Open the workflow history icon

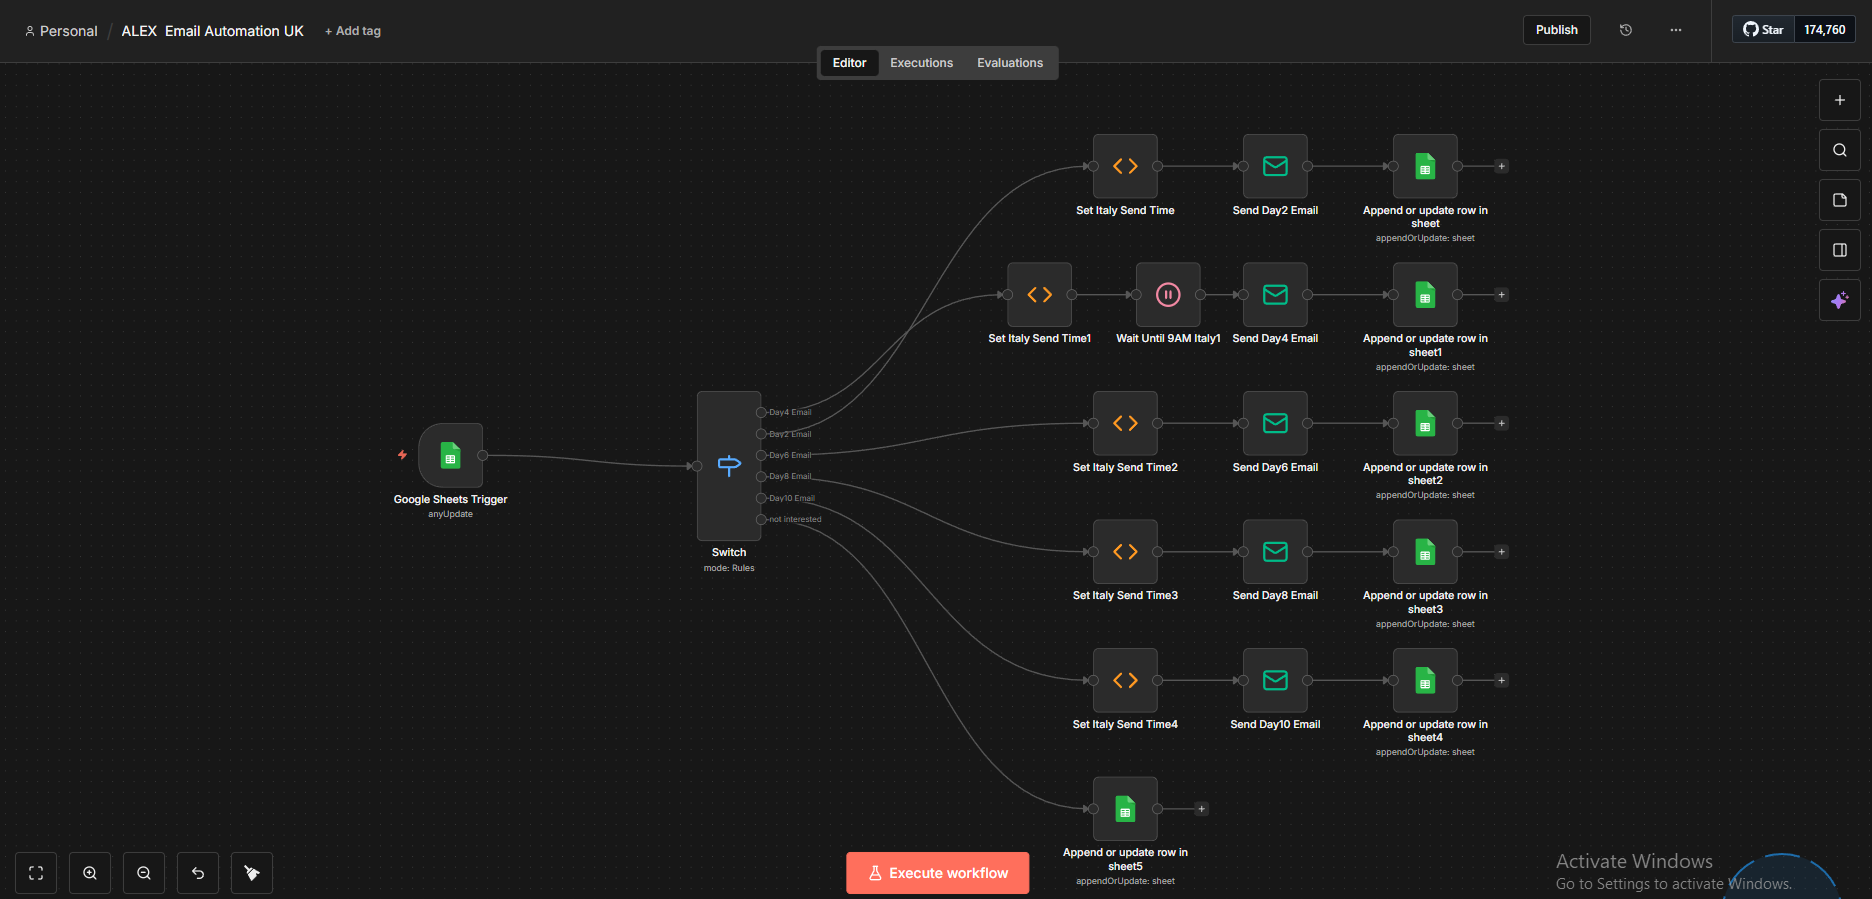click(x=1626, y=30)
